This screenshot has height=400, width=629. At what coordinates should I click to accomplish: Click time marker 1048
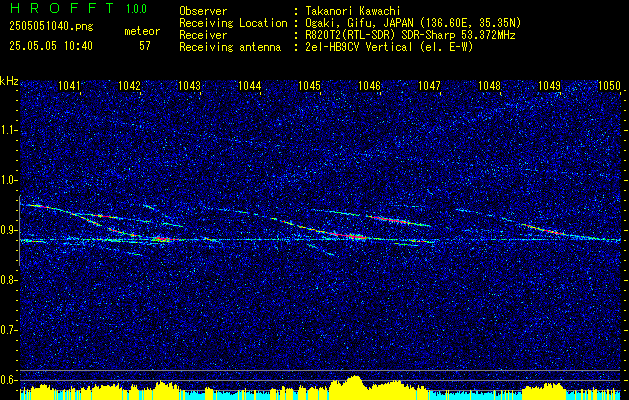tap(489, 85)
